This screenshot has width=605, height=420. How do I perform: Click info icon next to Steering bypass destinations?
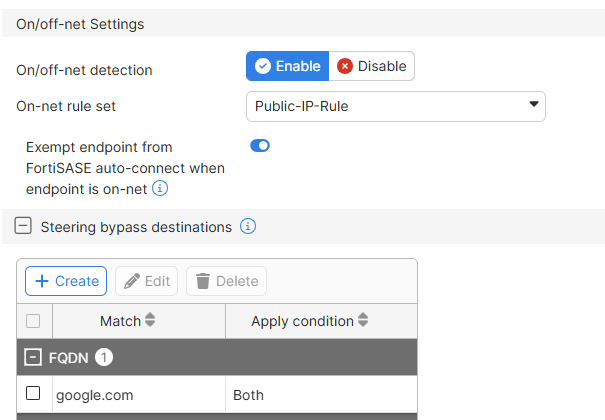(x=248, y=227)
